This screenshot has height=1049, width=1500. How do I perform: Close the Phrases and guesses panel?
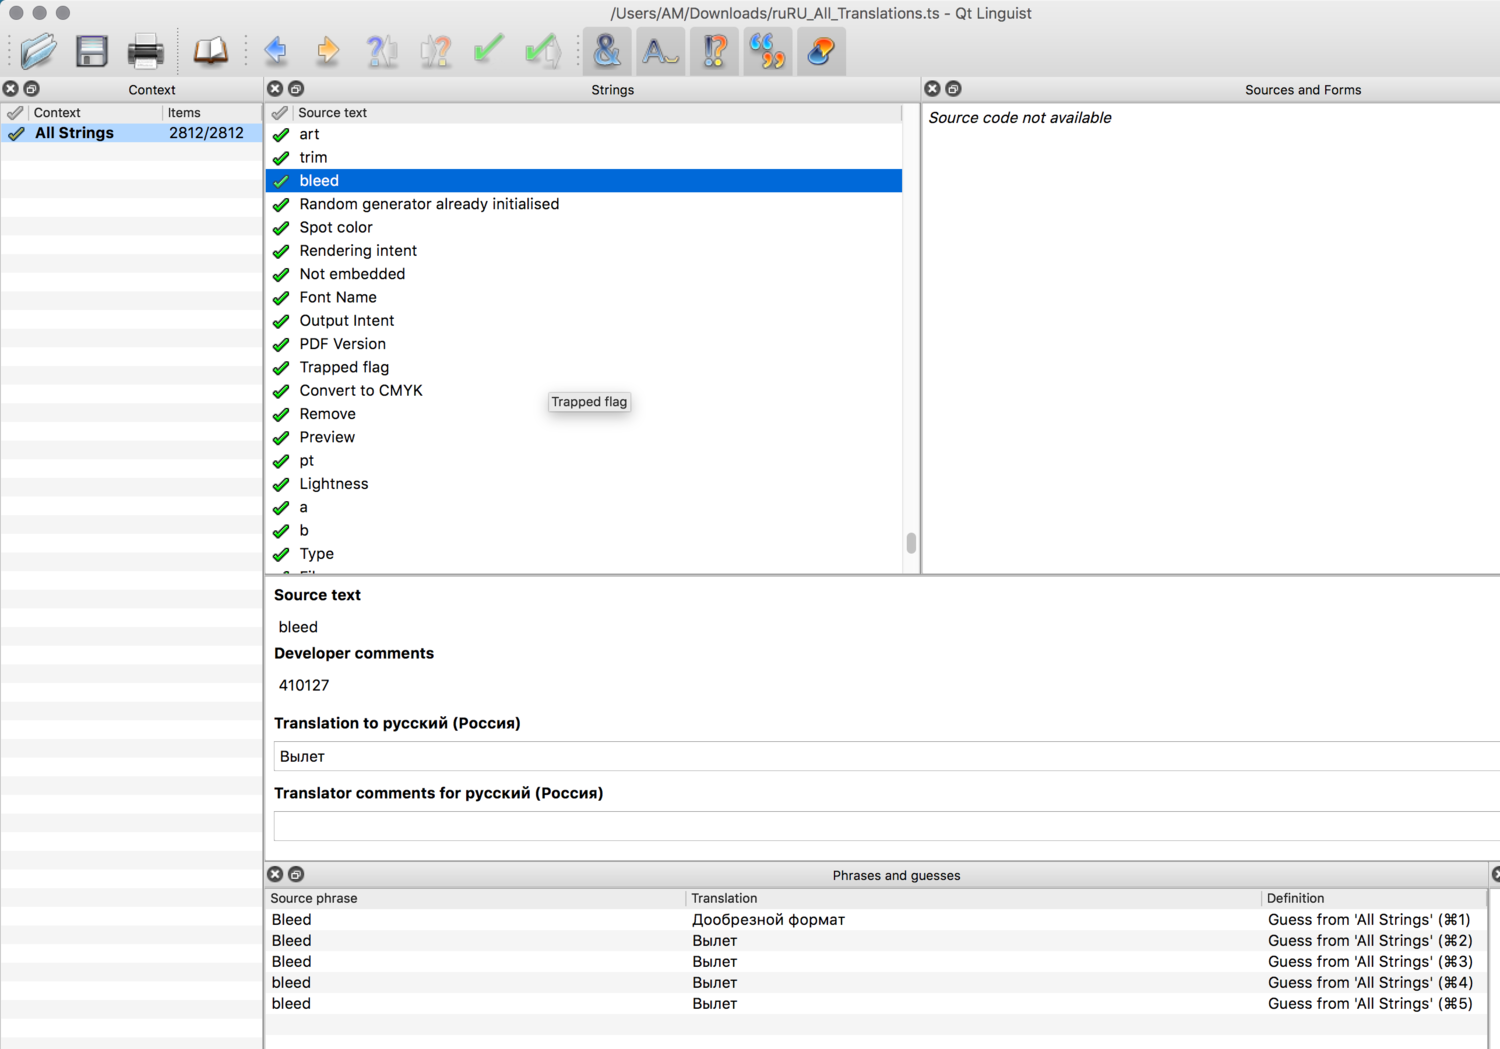[x=275, y=874]
